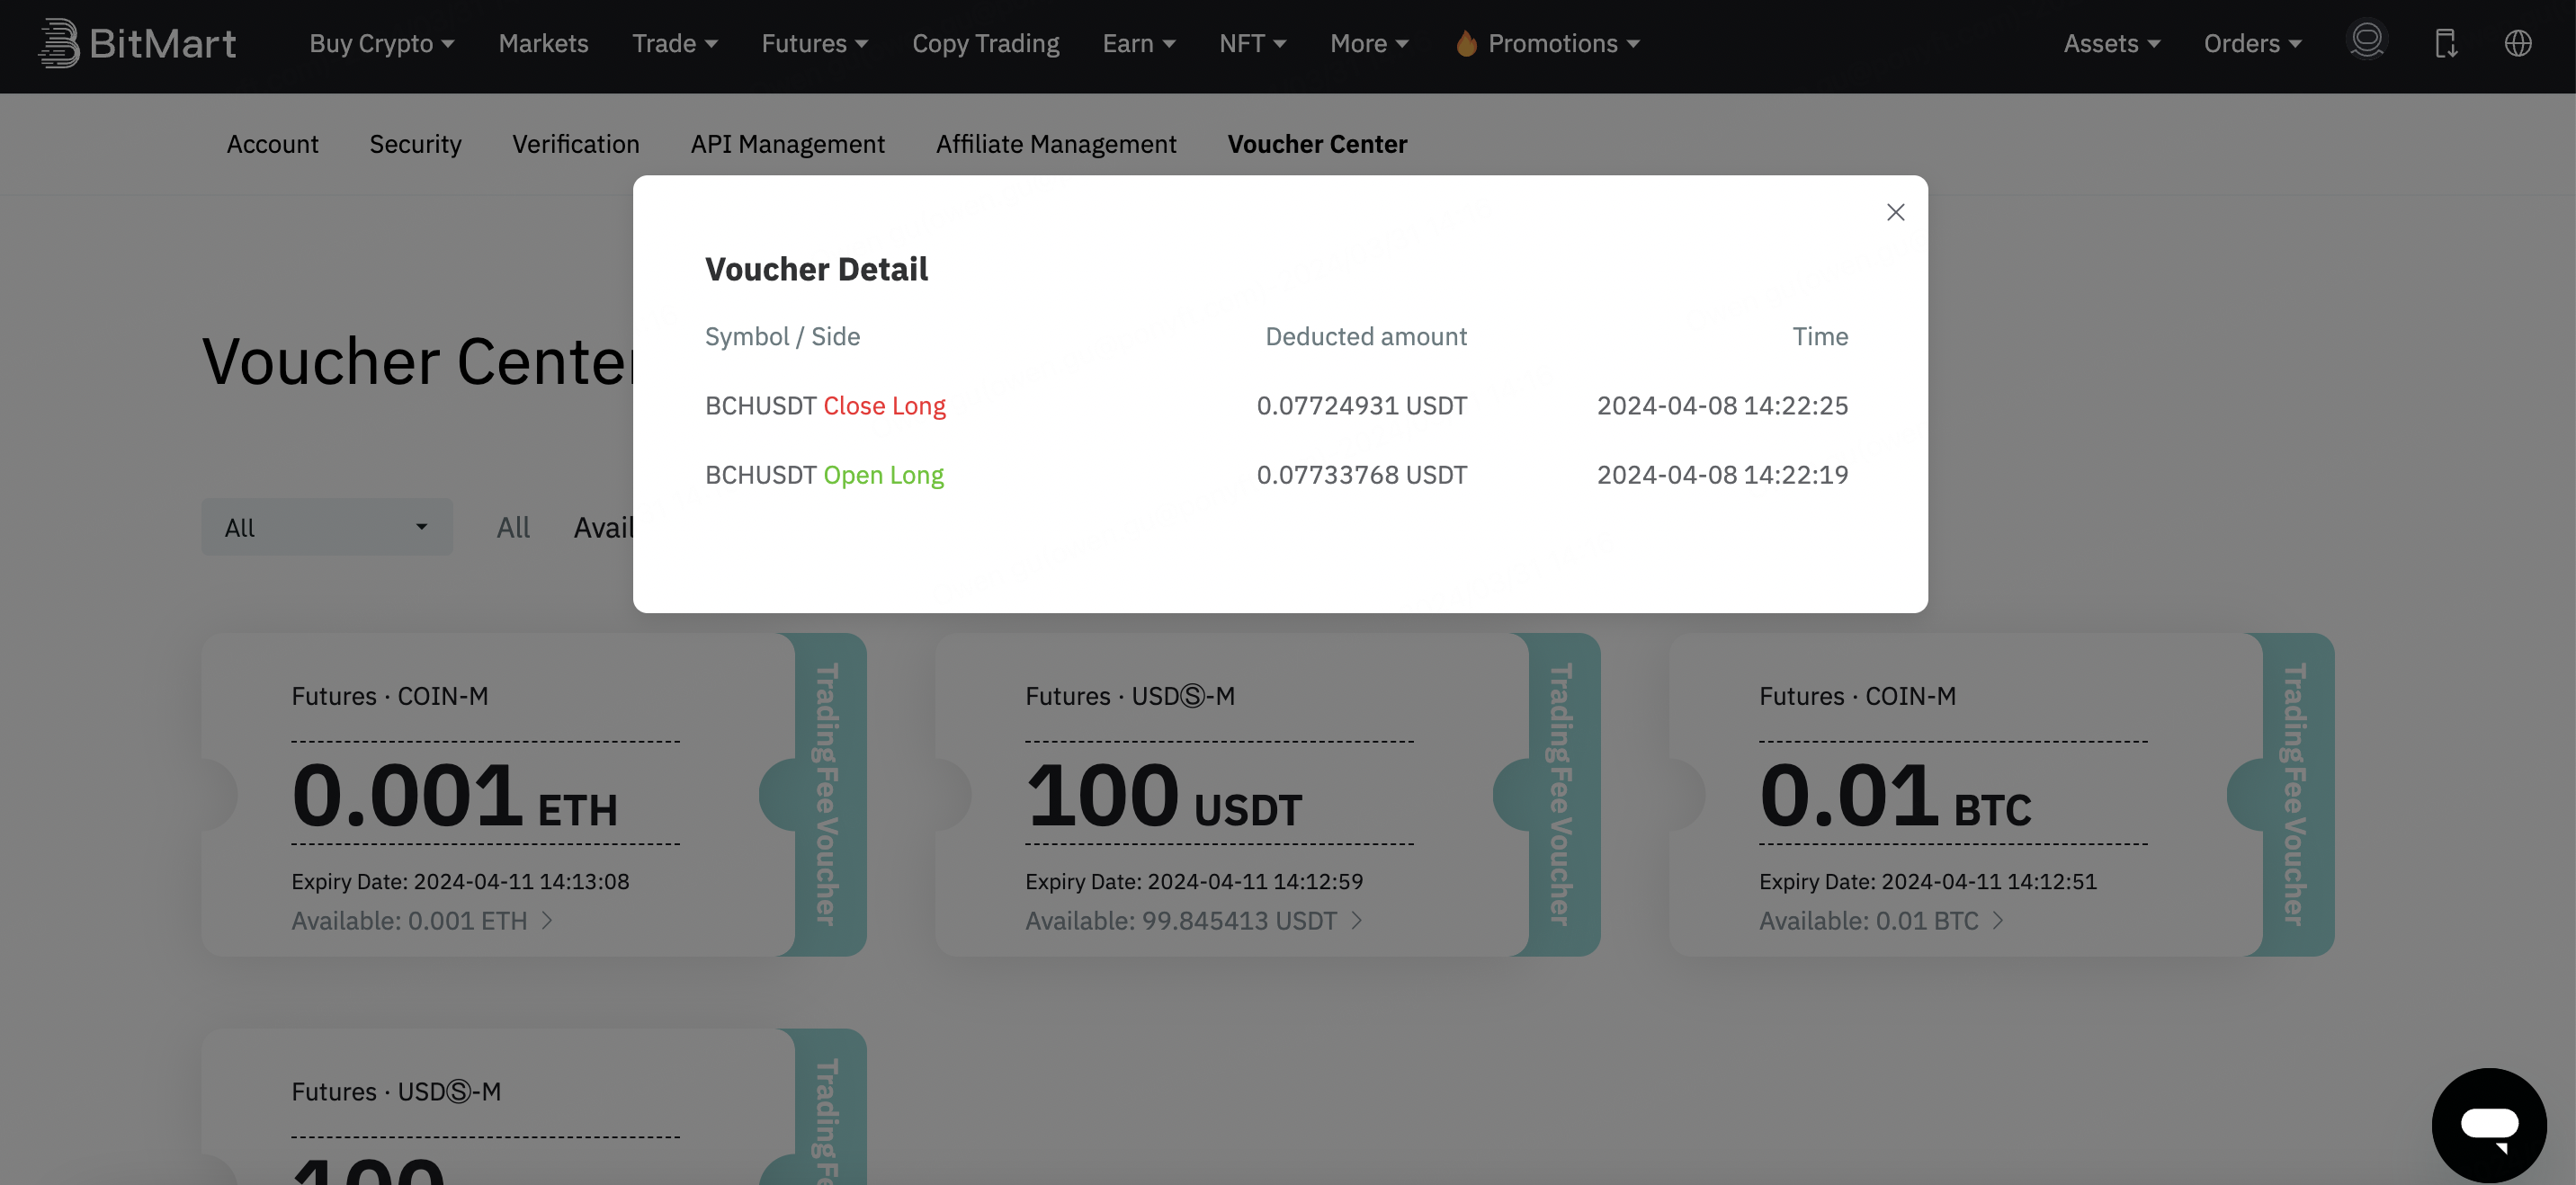Viewport: 2576px width, 1185px height.
Task: Close the Voucher Detail dialog
Action: pyautogui.click(x=1895, y=212)
